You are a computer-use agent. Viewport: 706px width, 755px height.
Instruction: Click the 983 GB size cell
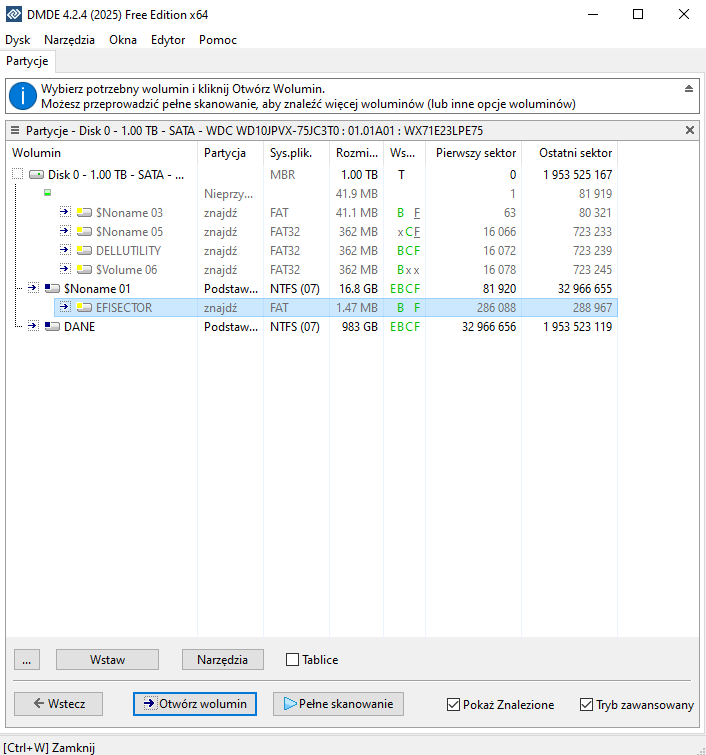[359, 326]
